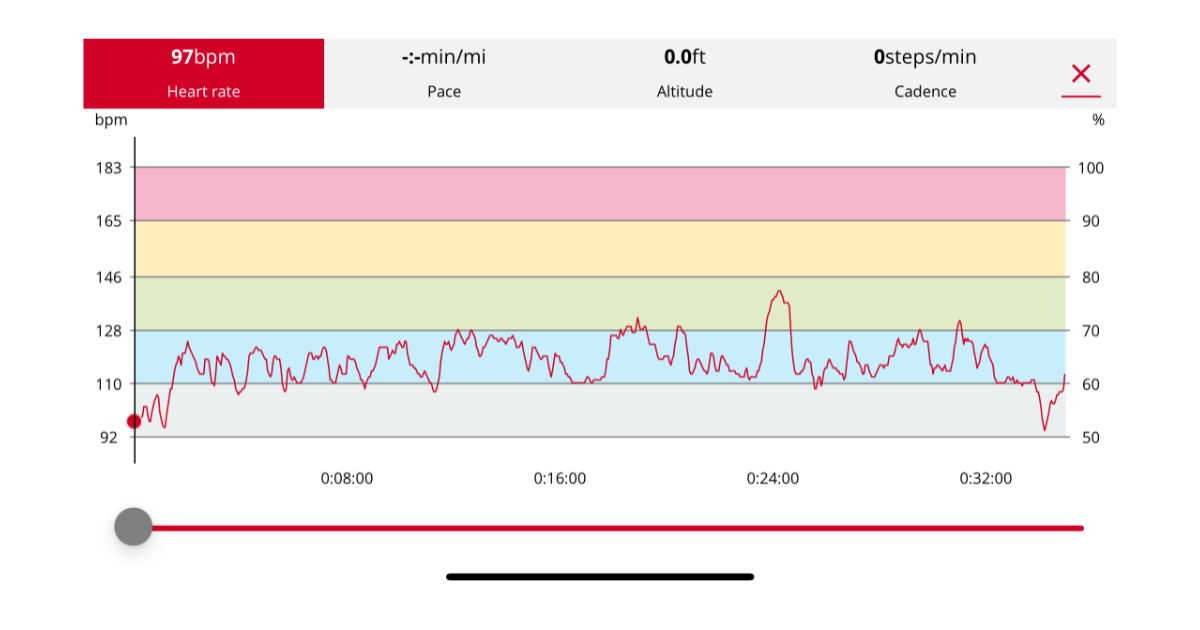Click the yellow heart rate zone band
Image resolution: width=1200 pixels, height=630 pixels.
tap(601, 248)
